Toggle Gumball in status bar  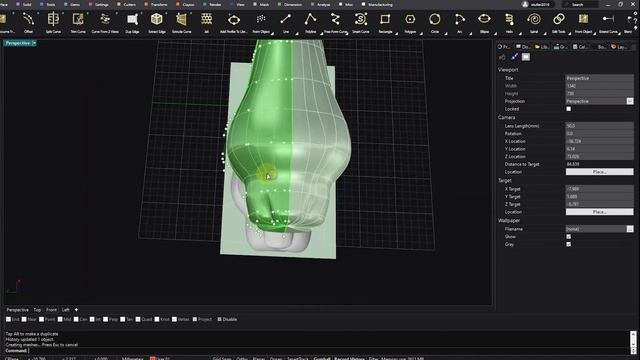click(x=322, y=358)
